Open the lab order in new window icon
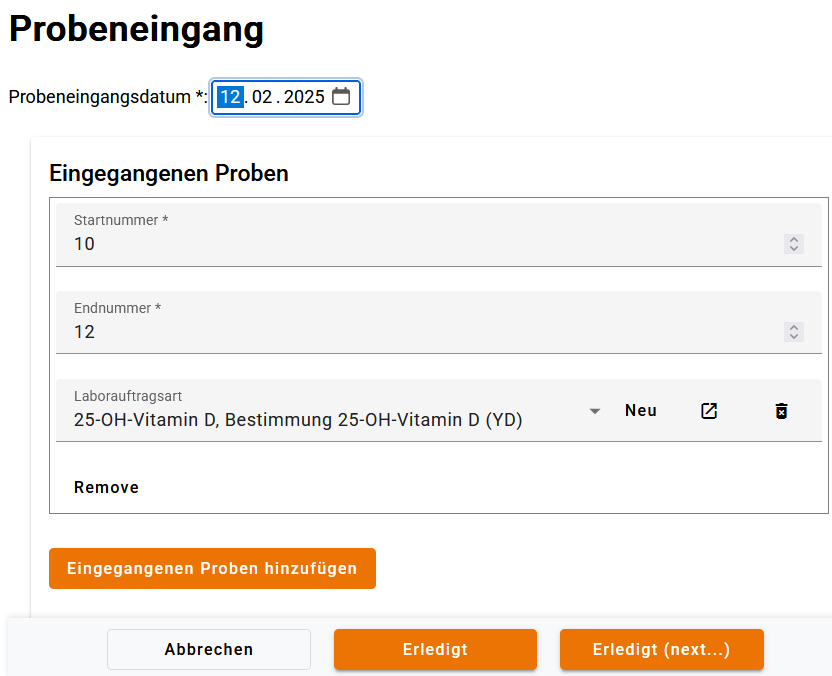The height and width of the screenshot is (676, 832). tap(709, 410)
